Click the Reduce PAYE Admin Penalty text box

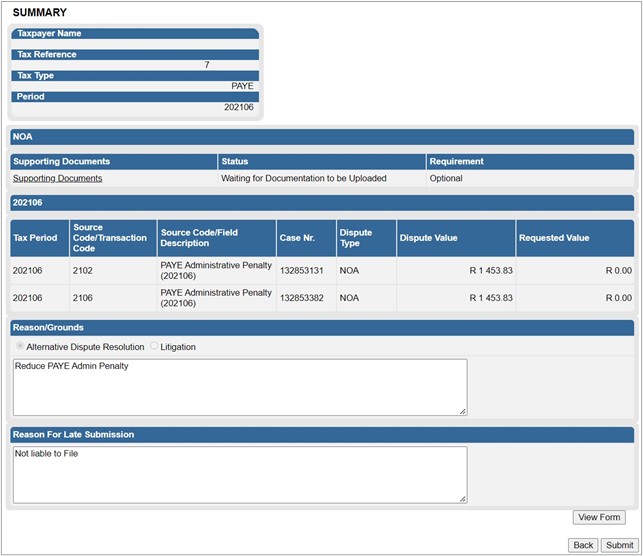tap(238, 386)
